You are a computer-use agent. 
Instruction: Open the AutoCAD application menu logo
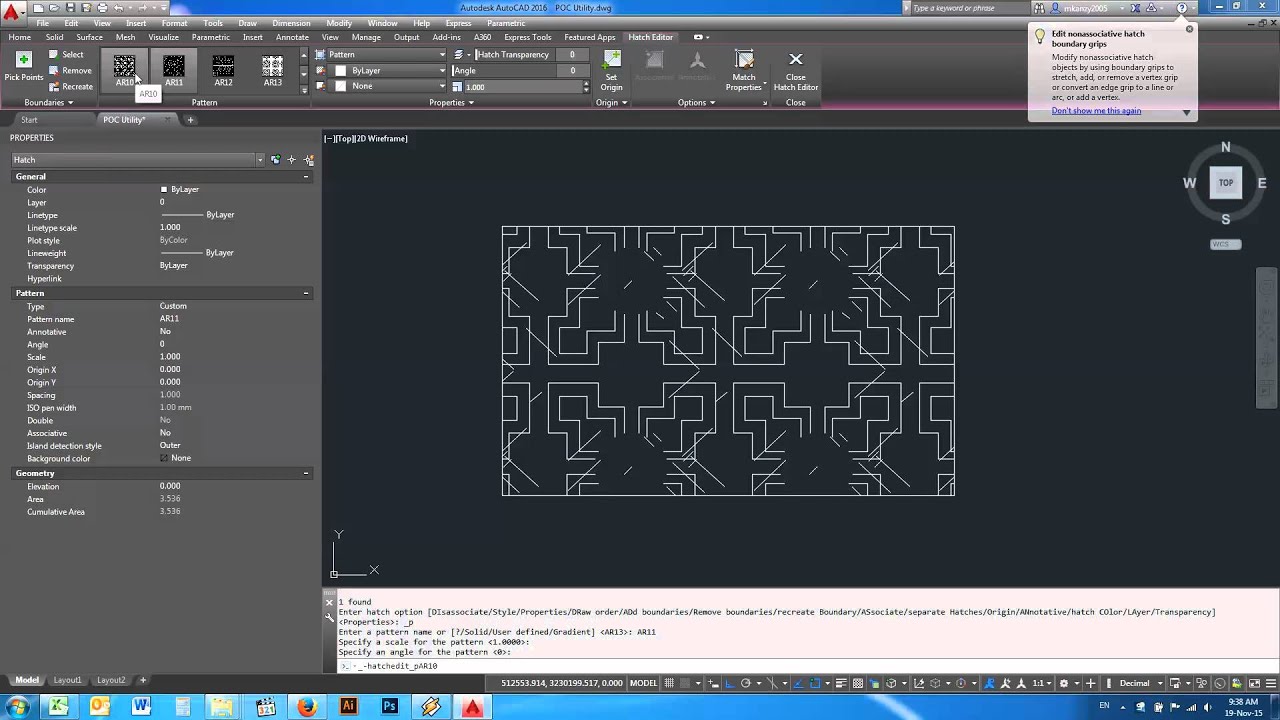click(x=13, y=12)
